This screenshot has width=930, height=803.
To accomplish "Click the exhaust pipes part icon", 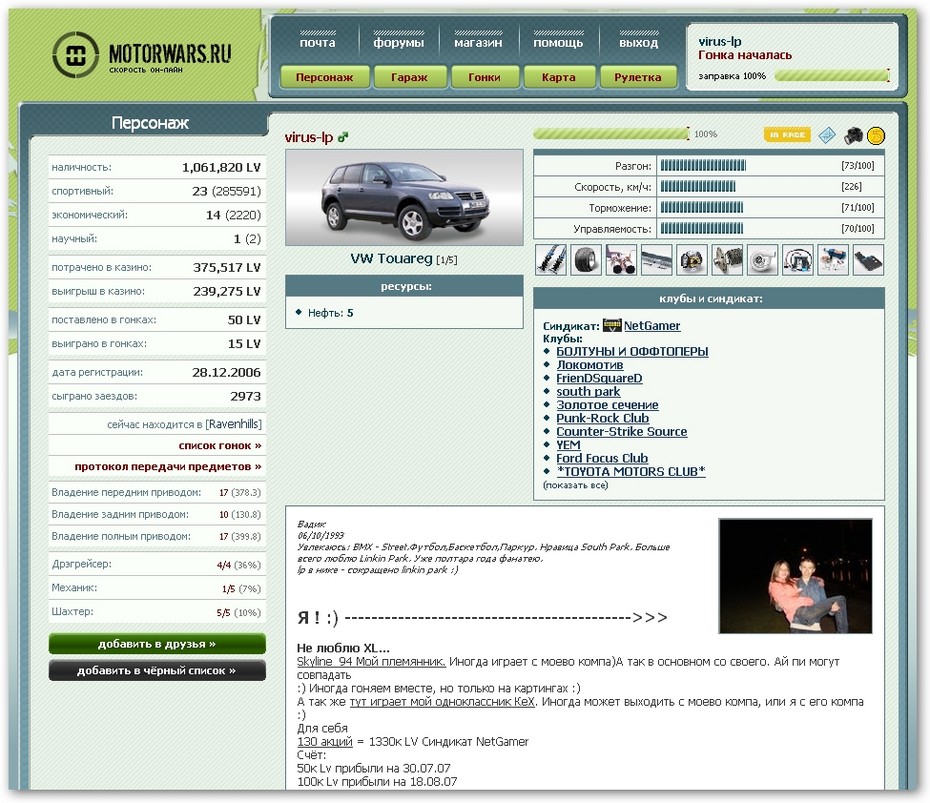I will pyautogui.click(x=621, y=260).
